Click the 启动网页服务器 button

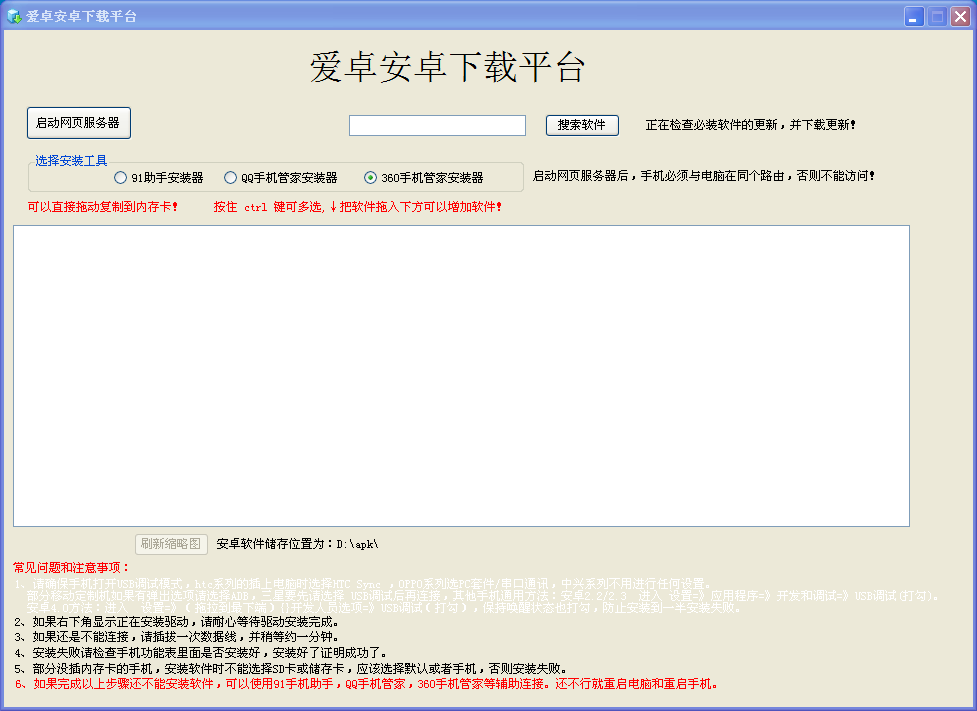pos(79,123)
